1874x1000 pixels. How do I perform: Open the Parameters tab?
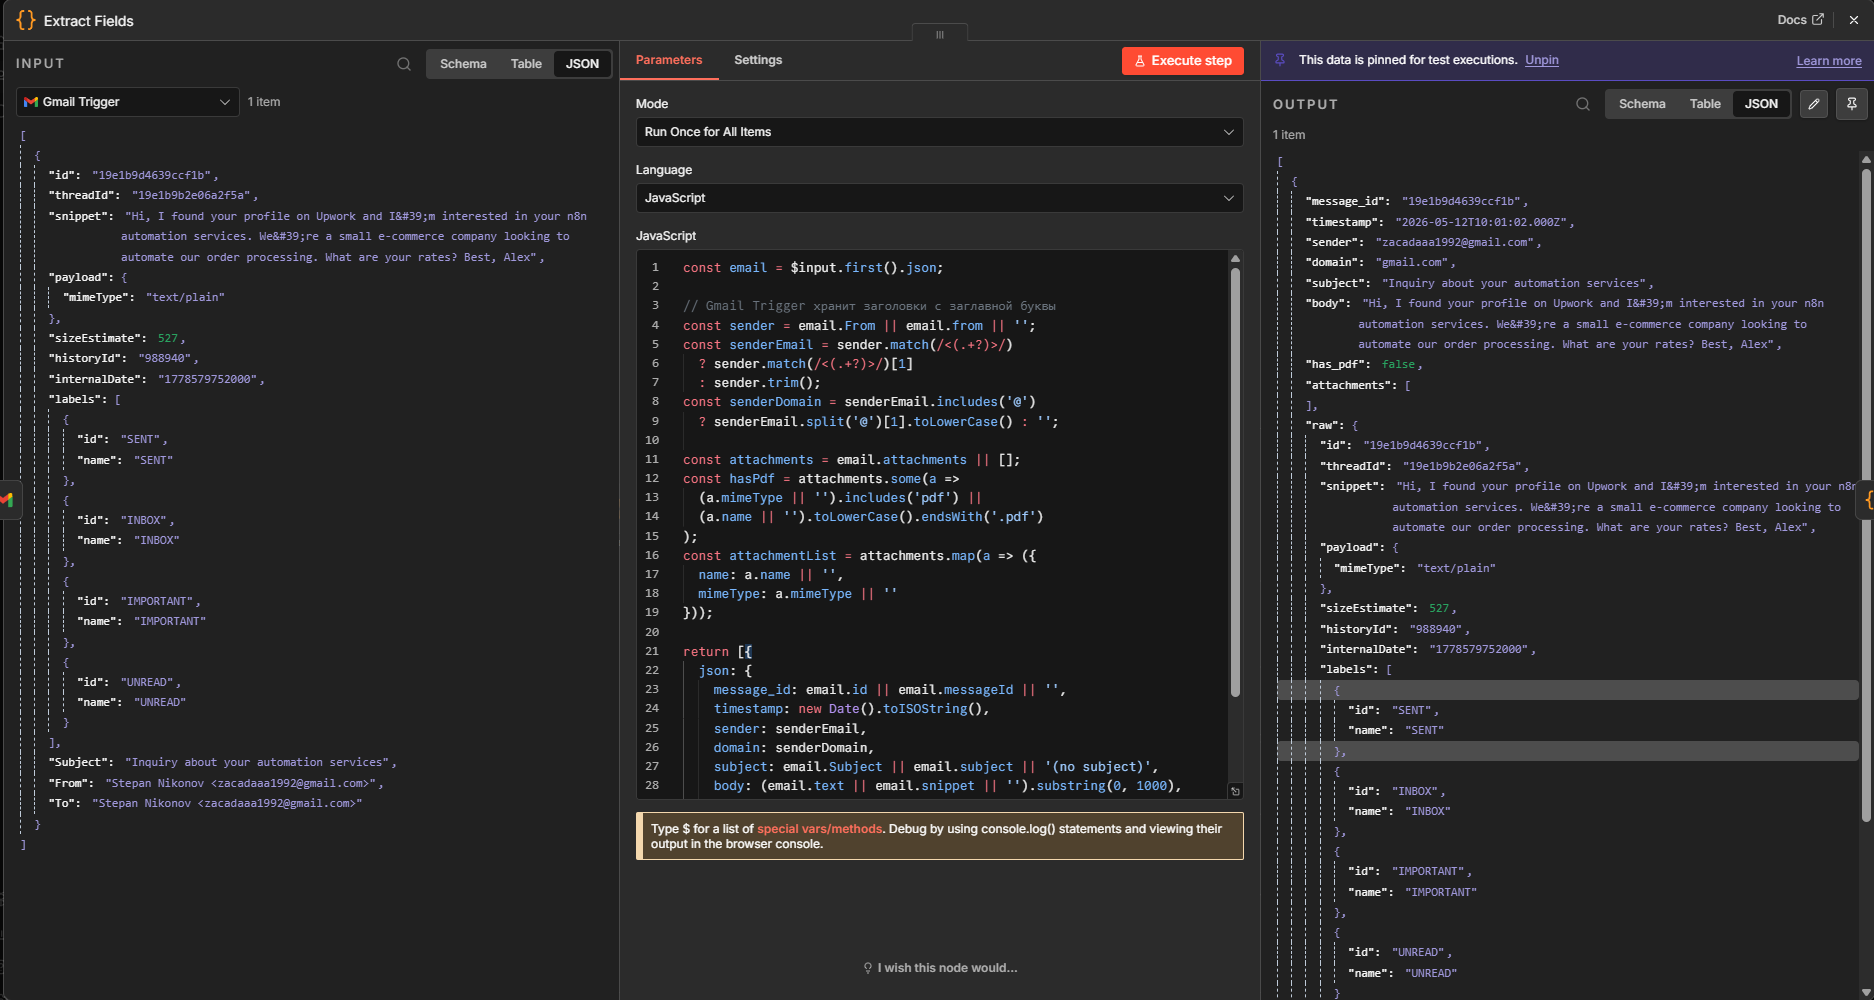pos(669,60)
